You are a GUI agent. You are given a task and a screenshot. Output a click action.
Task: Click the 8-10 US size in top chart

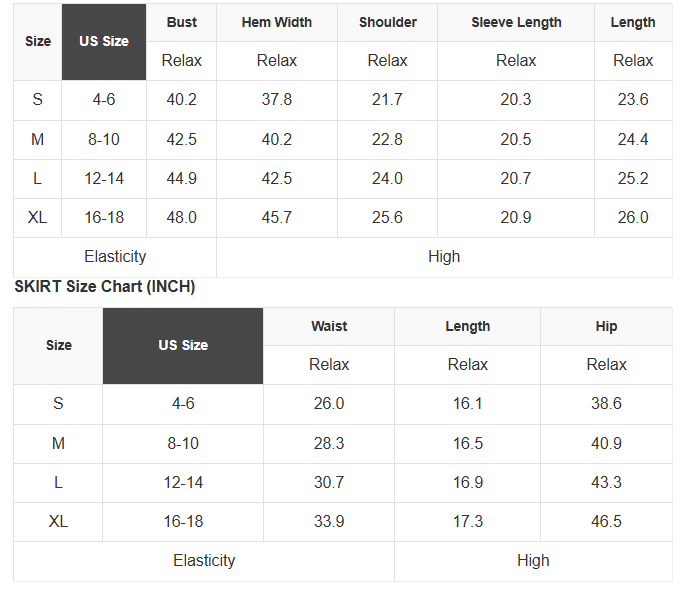tap(104, 140)
